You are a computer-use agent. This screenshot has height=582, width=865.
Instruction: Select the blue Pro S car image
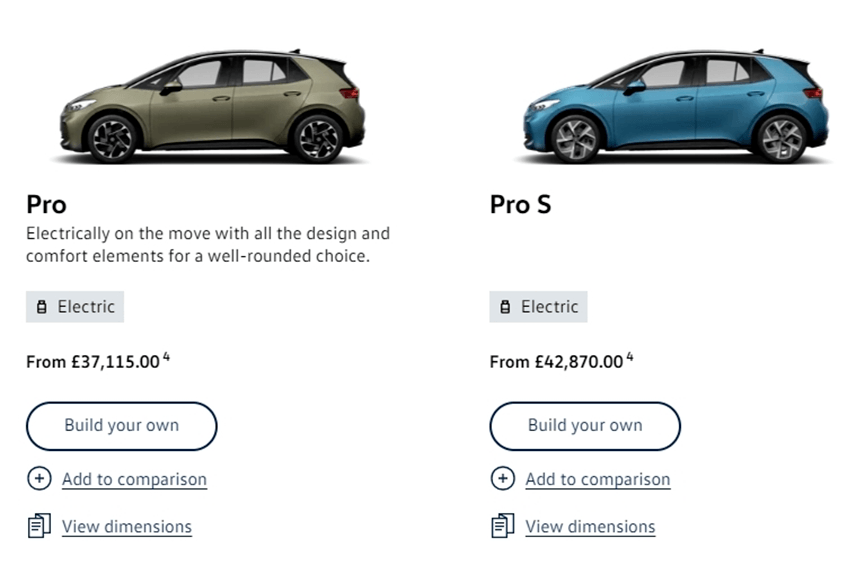(x=676, y=107)
